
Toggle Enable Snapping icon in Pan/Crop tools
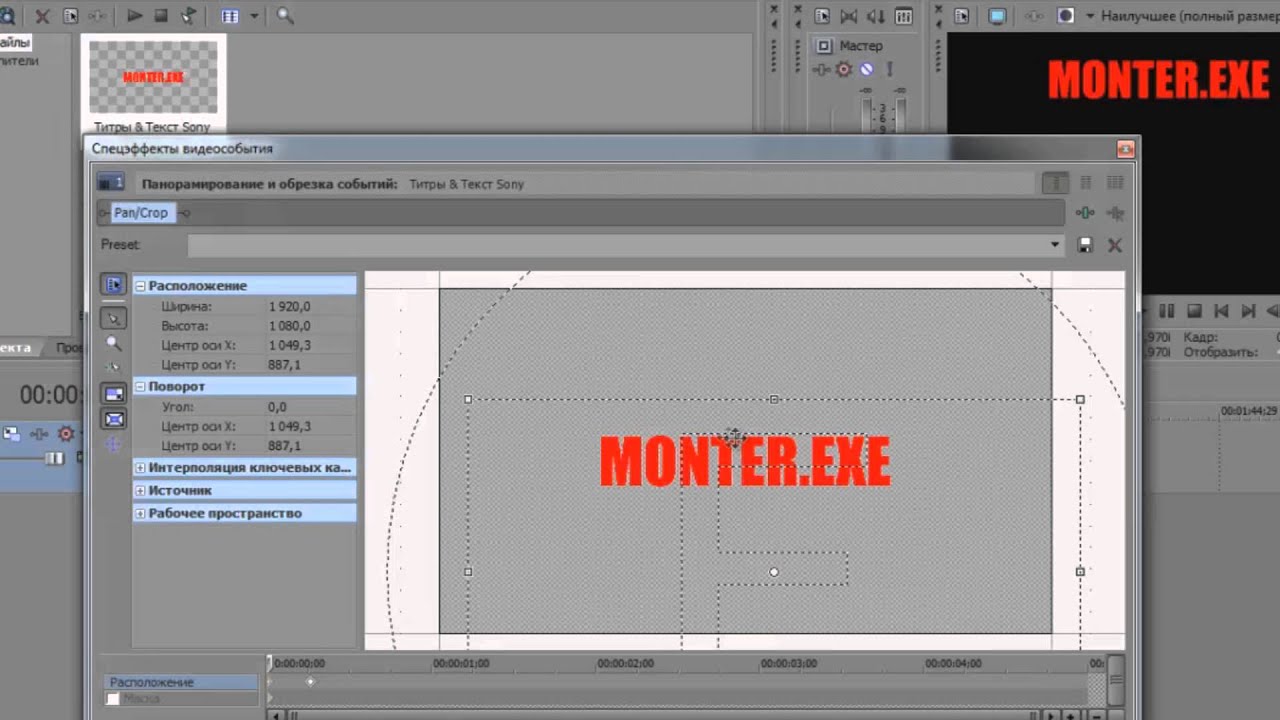click(x=114, y=367)
